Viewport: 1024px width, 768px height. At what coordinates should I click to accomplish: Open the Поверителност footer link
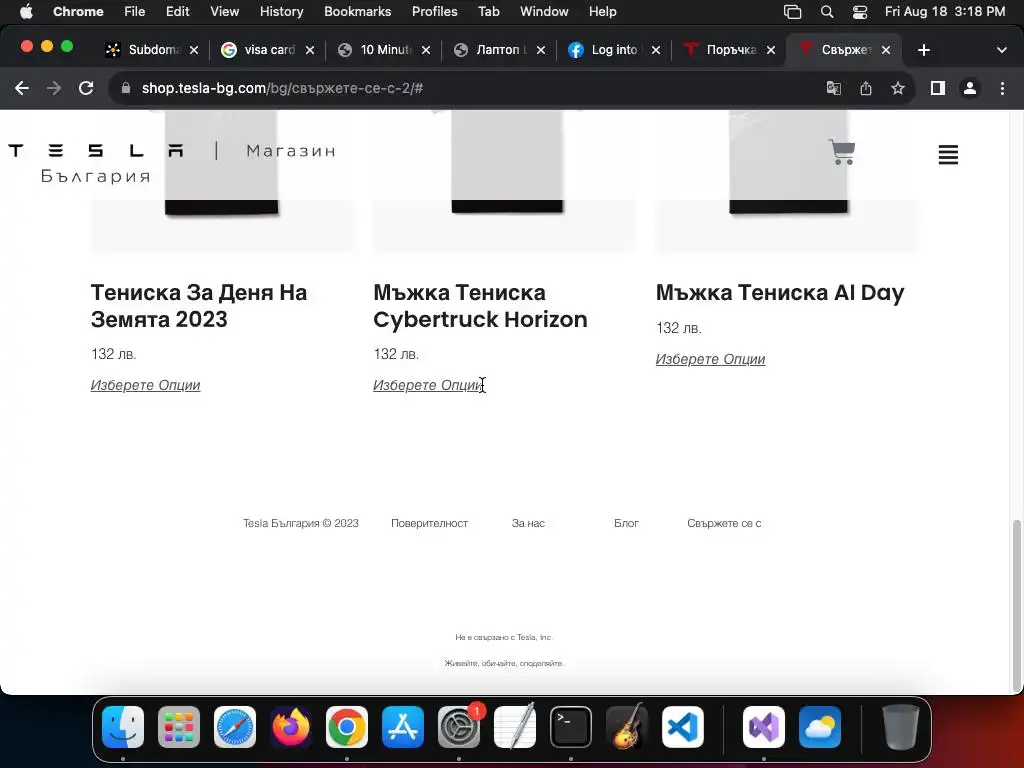[x=429, y=523]
